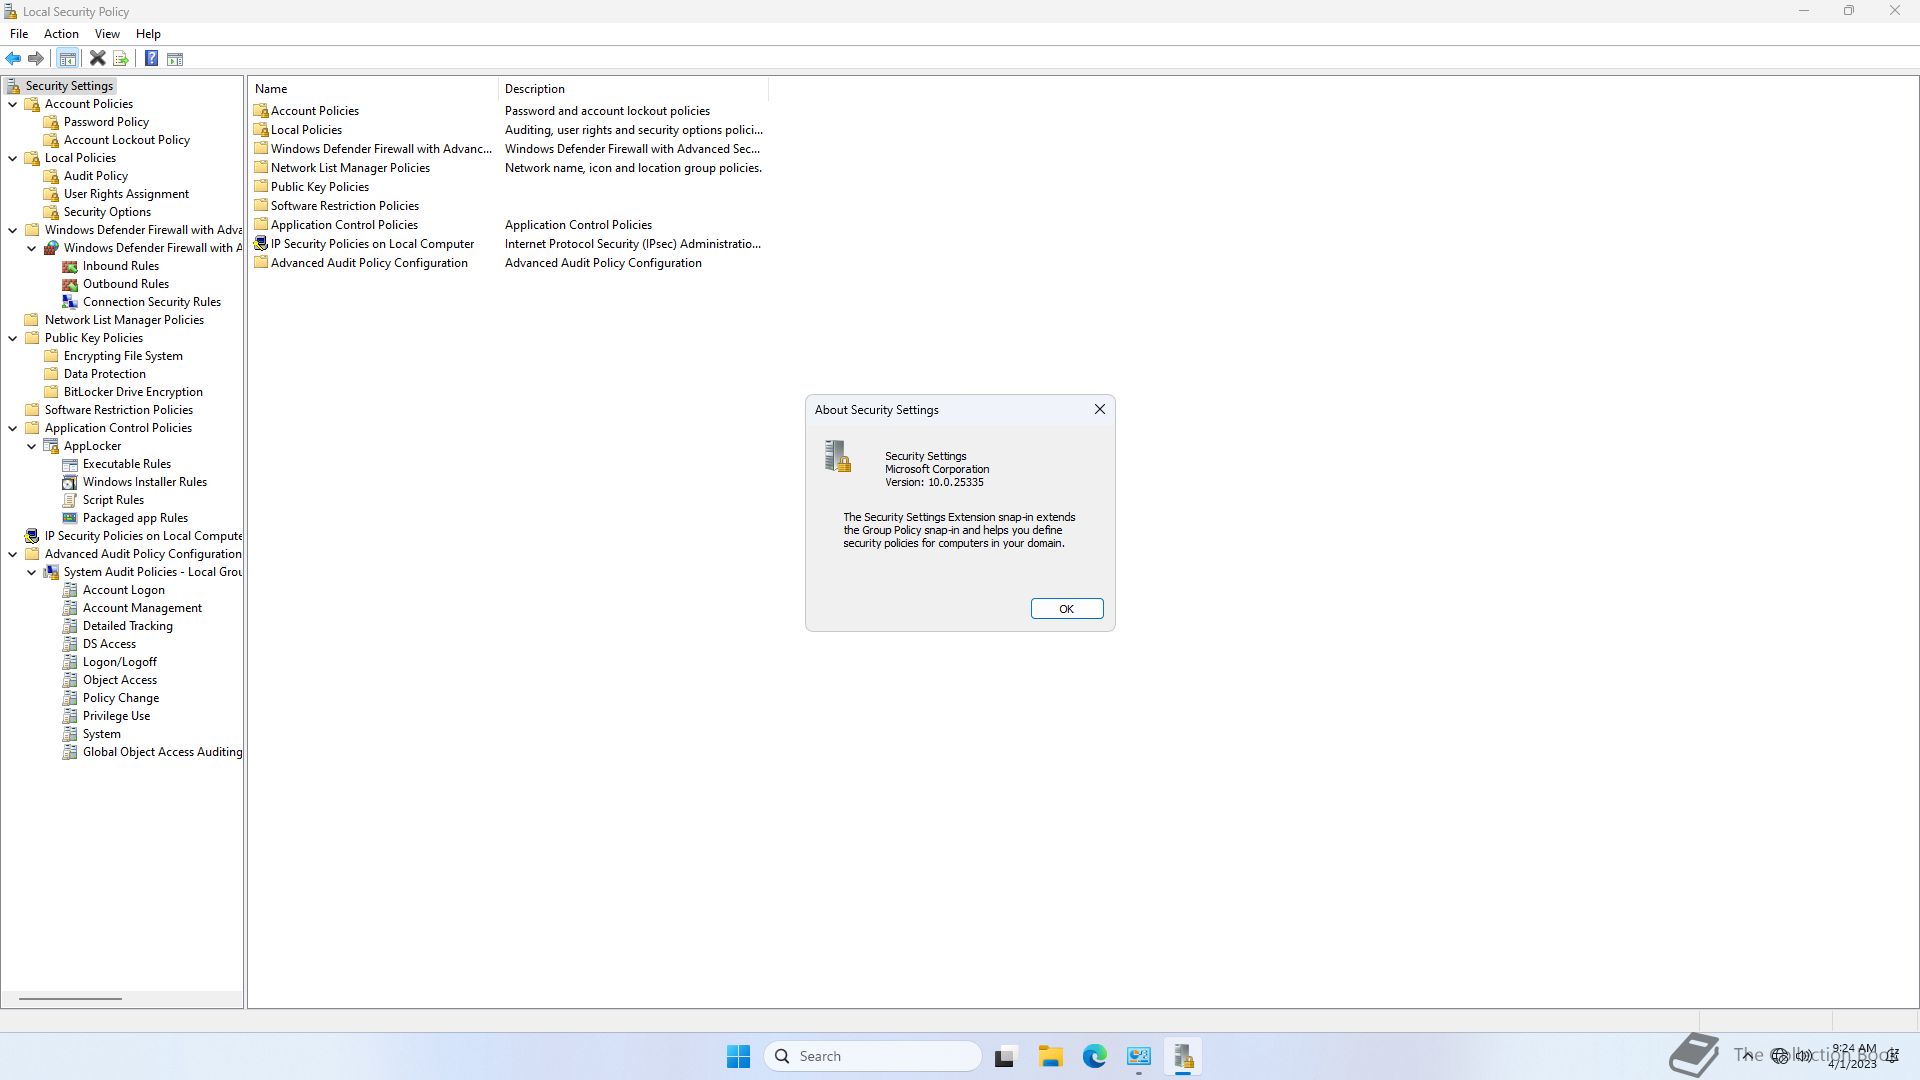The image size is (1920, 1080).
Task: Toggle Show/Hide Console Tree toolbar icon
Action: point(67,59)
